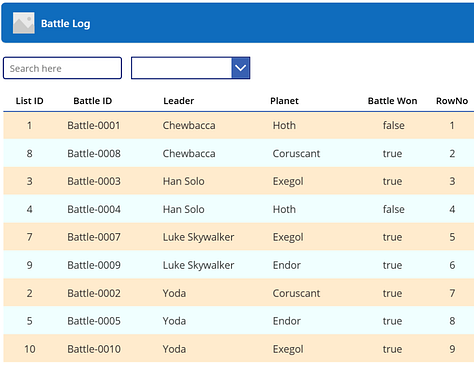Click true in the Battle-0005 row
The height and width of the screenshot is (365, 474).
click(392, 321)
